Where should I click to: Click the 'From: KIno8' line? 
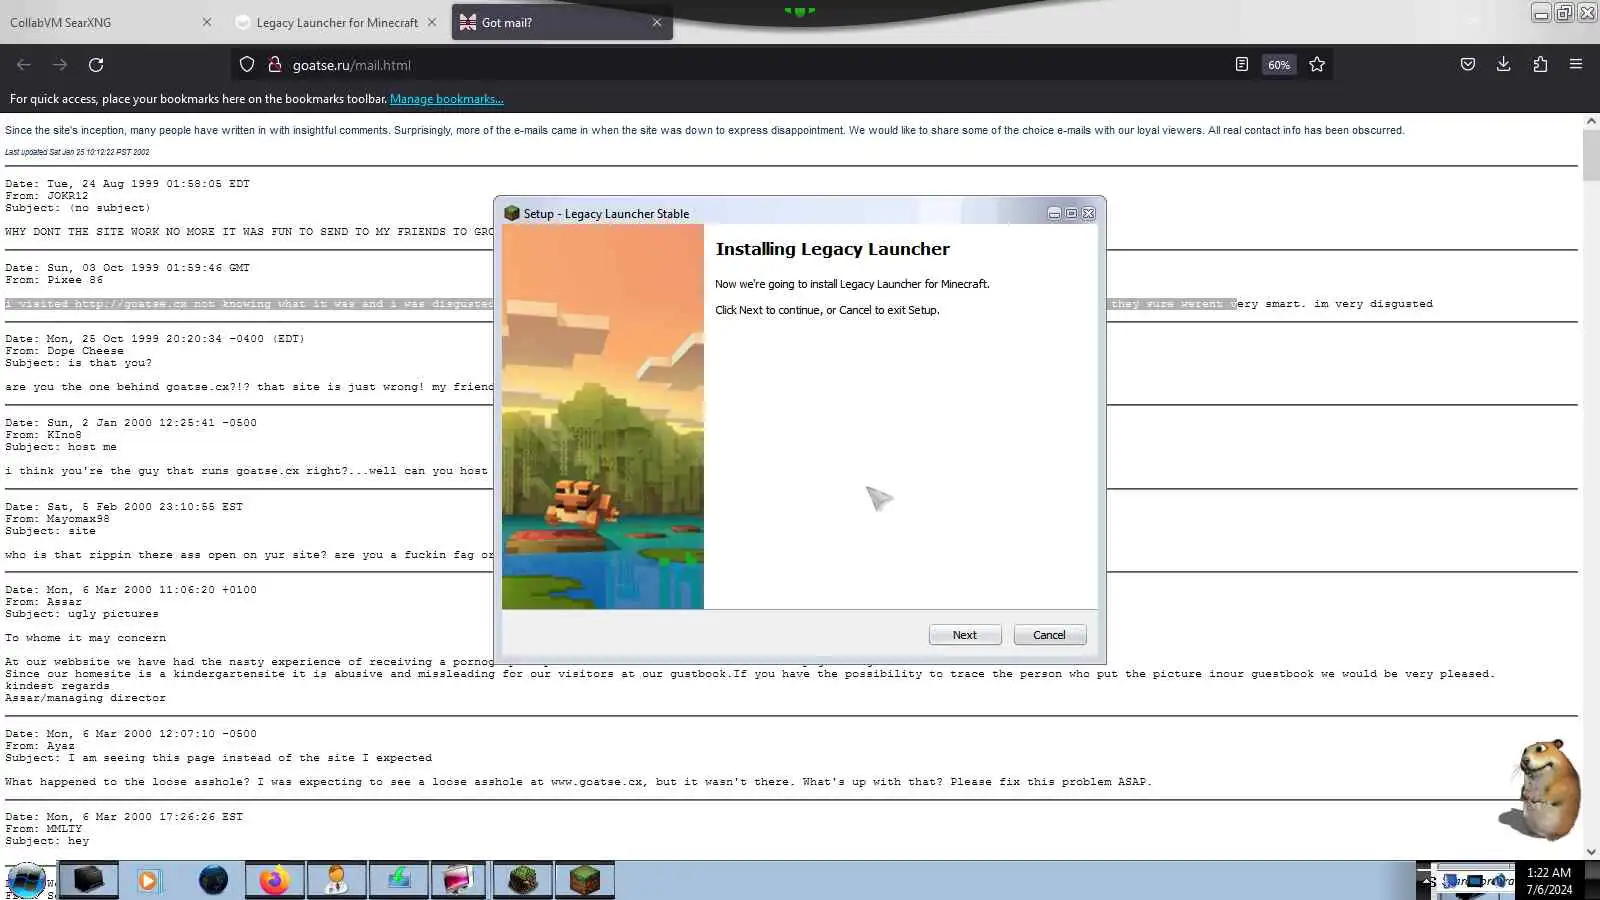[43, 435]
